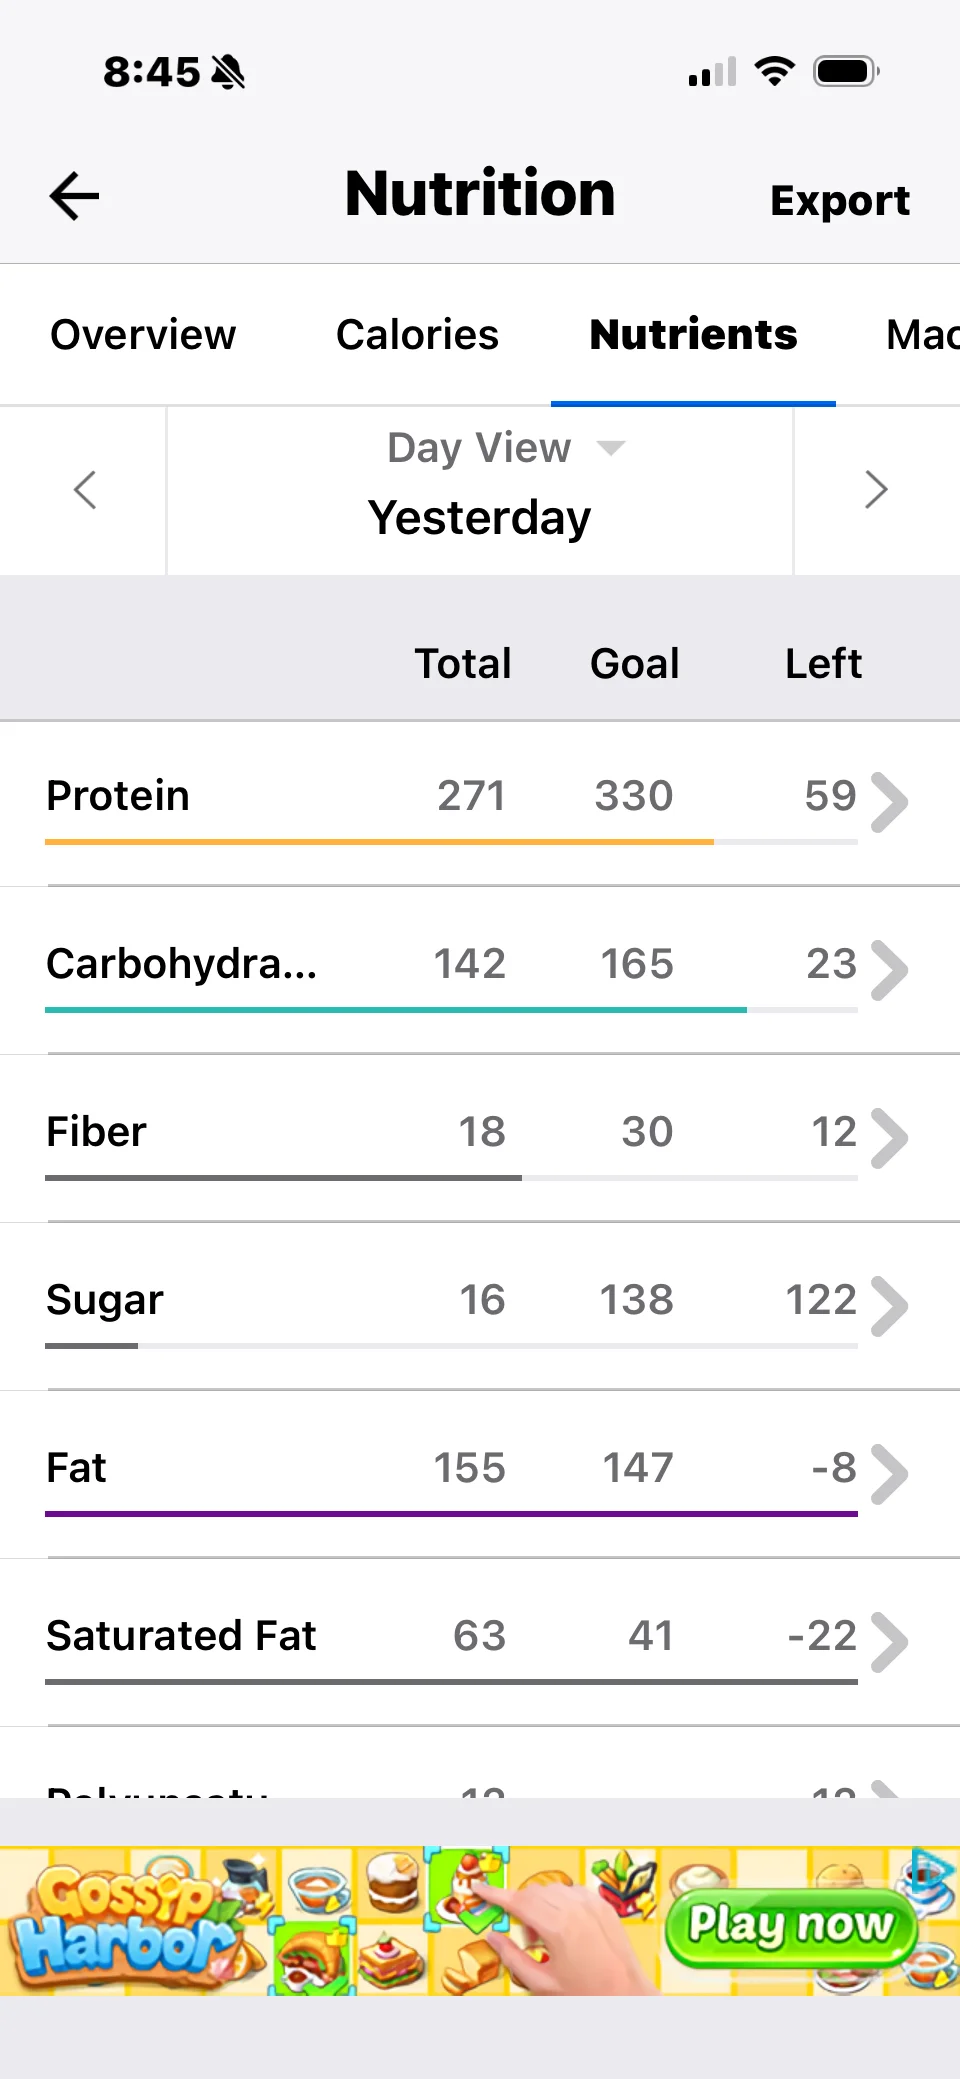Select the Nutrients tab
The width and height of the screenshot is (960, 2079).
click(x=693, y=335)
